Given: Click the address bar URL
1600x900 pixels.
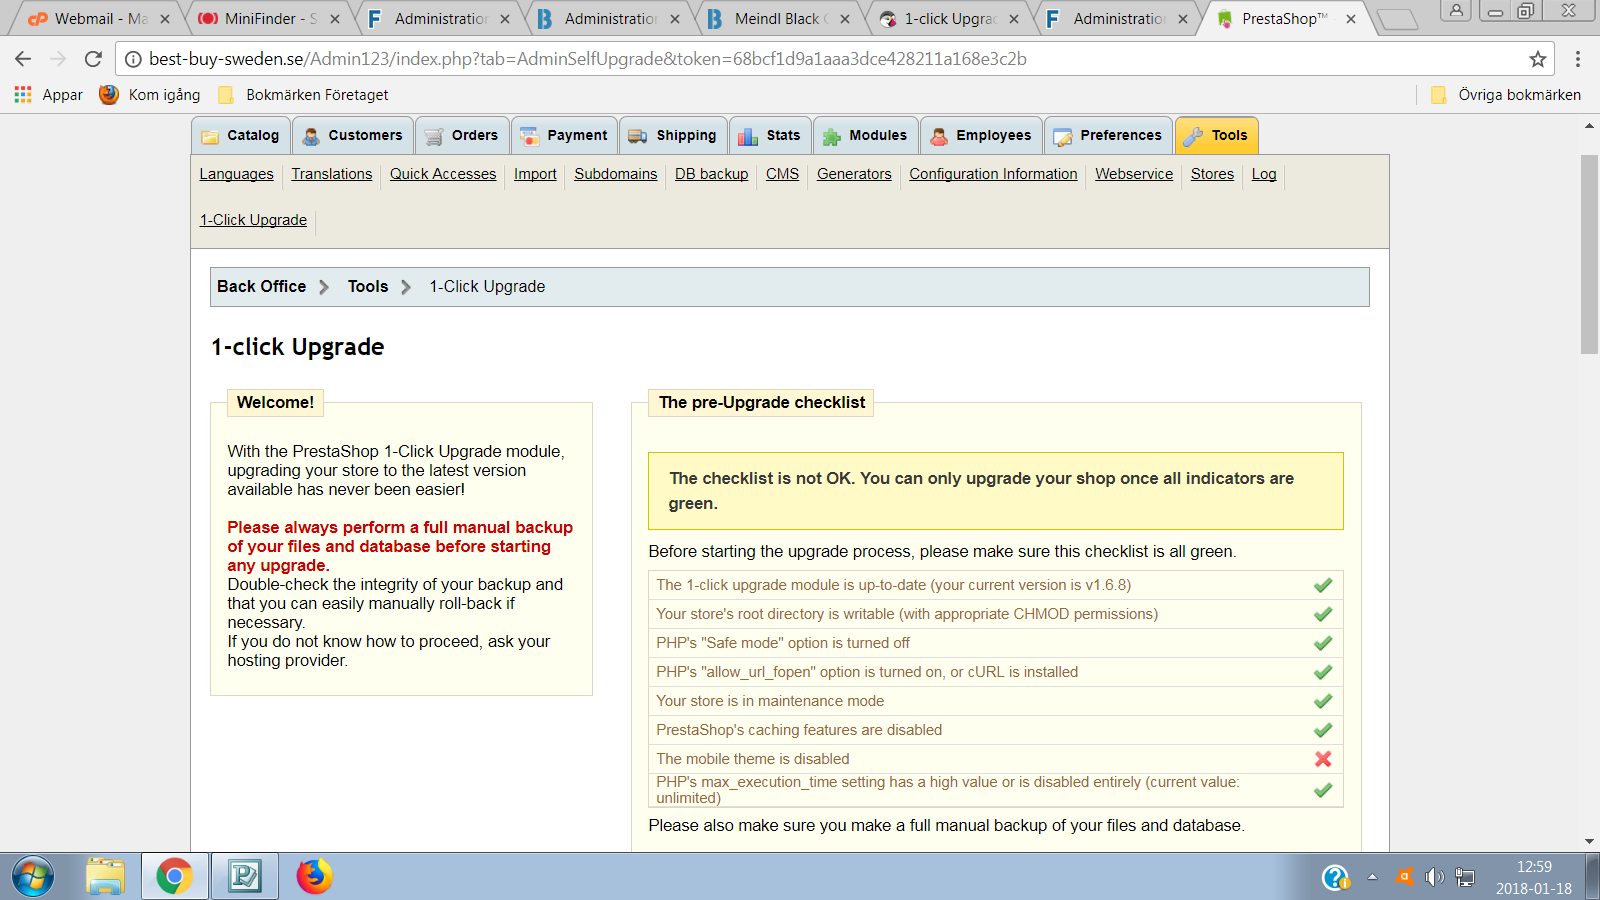Looking at the screenshot, I should click(588, 59).
